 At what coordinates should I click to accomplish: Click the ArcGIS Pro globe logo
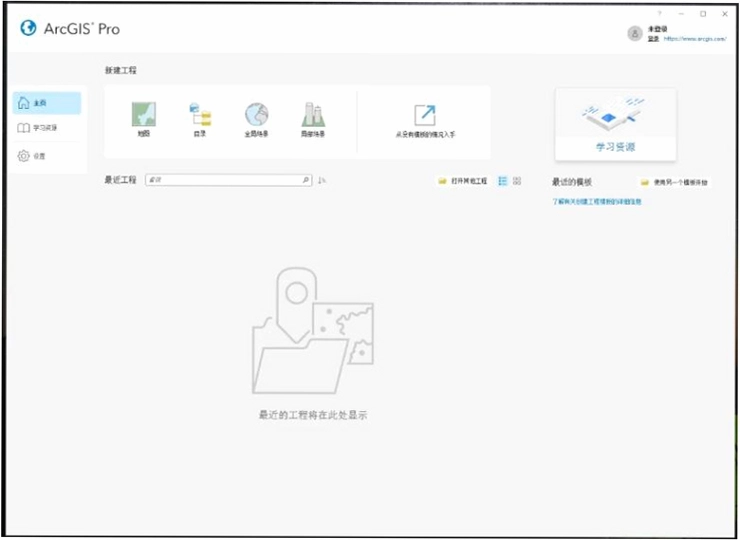(28, 28)
